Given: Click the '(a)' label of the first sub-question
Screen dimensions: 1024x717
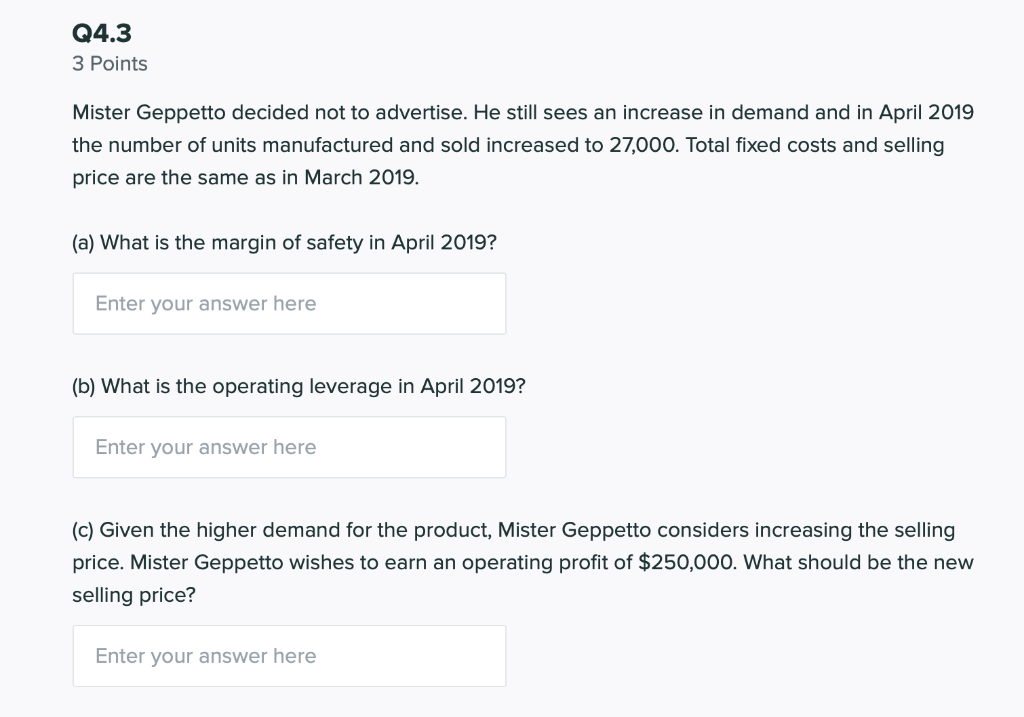Looking at the screenshot, I should [83, 242].
